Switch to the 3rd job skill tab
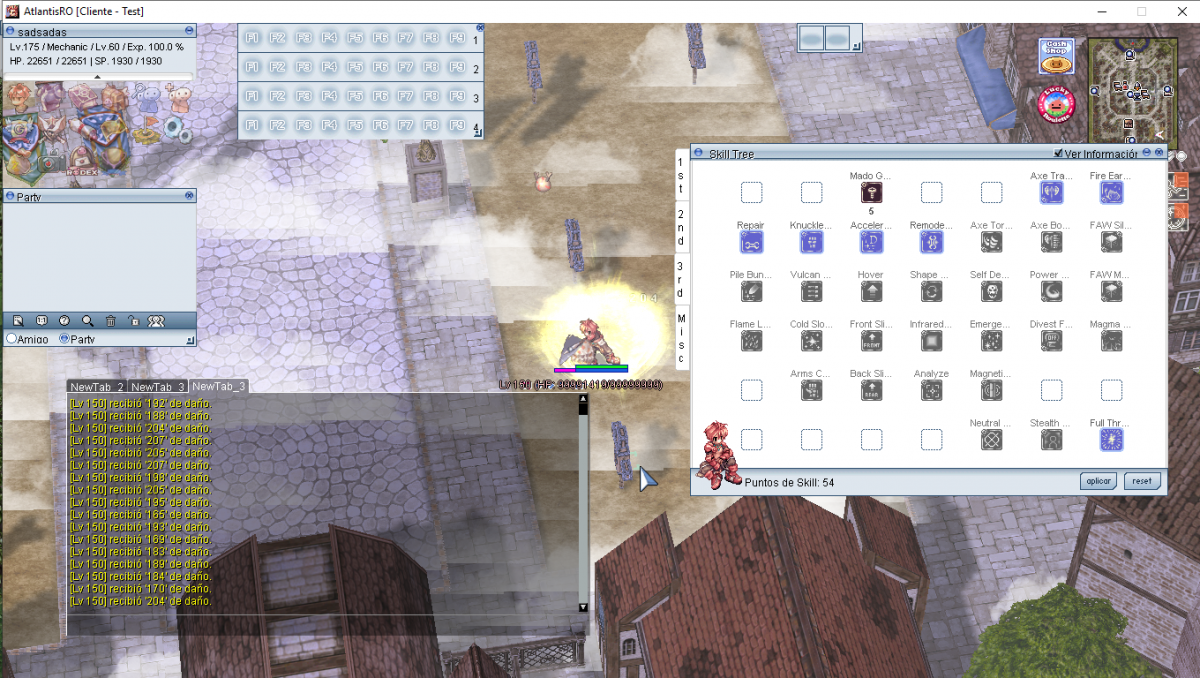 pyautogui.click(x=681, y=280)
